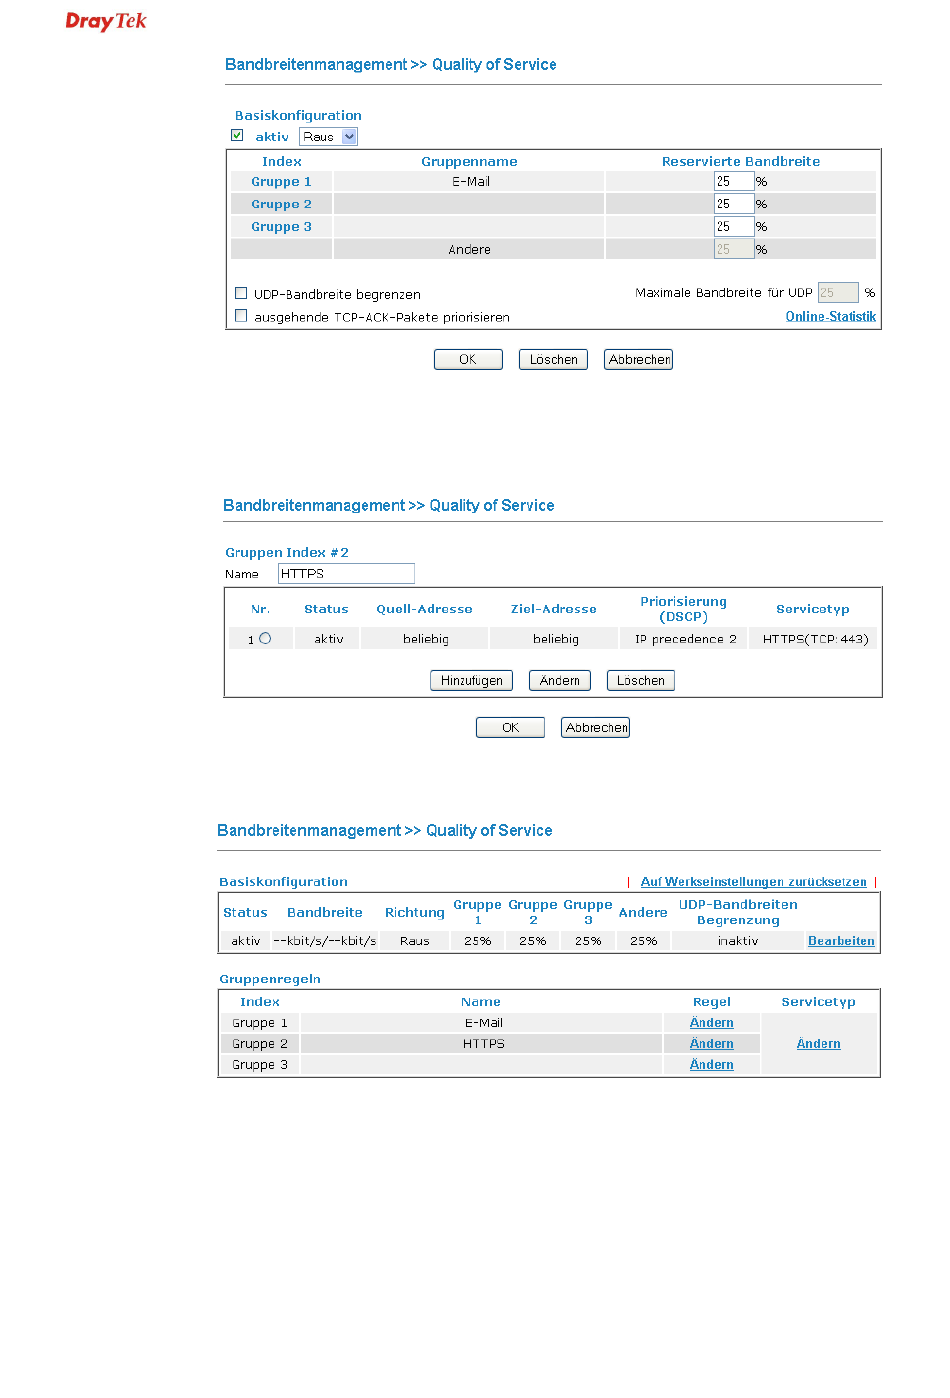Click the HTTPS(TCP:443) service type cell
The height and width of the screenshot is (1398, 950).
(x=815, y=639)
